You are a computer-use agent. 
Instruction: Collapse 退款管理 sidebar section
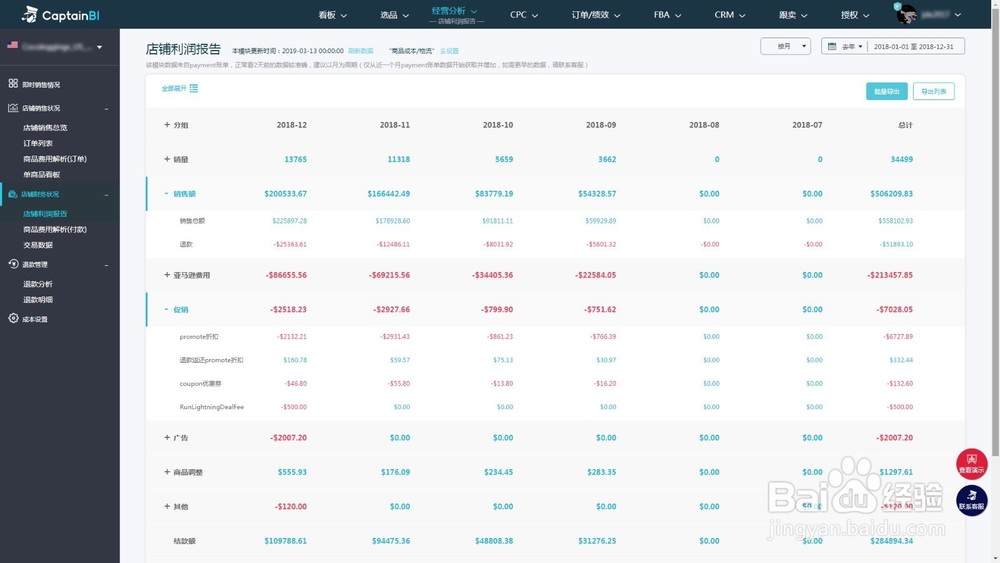106,265
